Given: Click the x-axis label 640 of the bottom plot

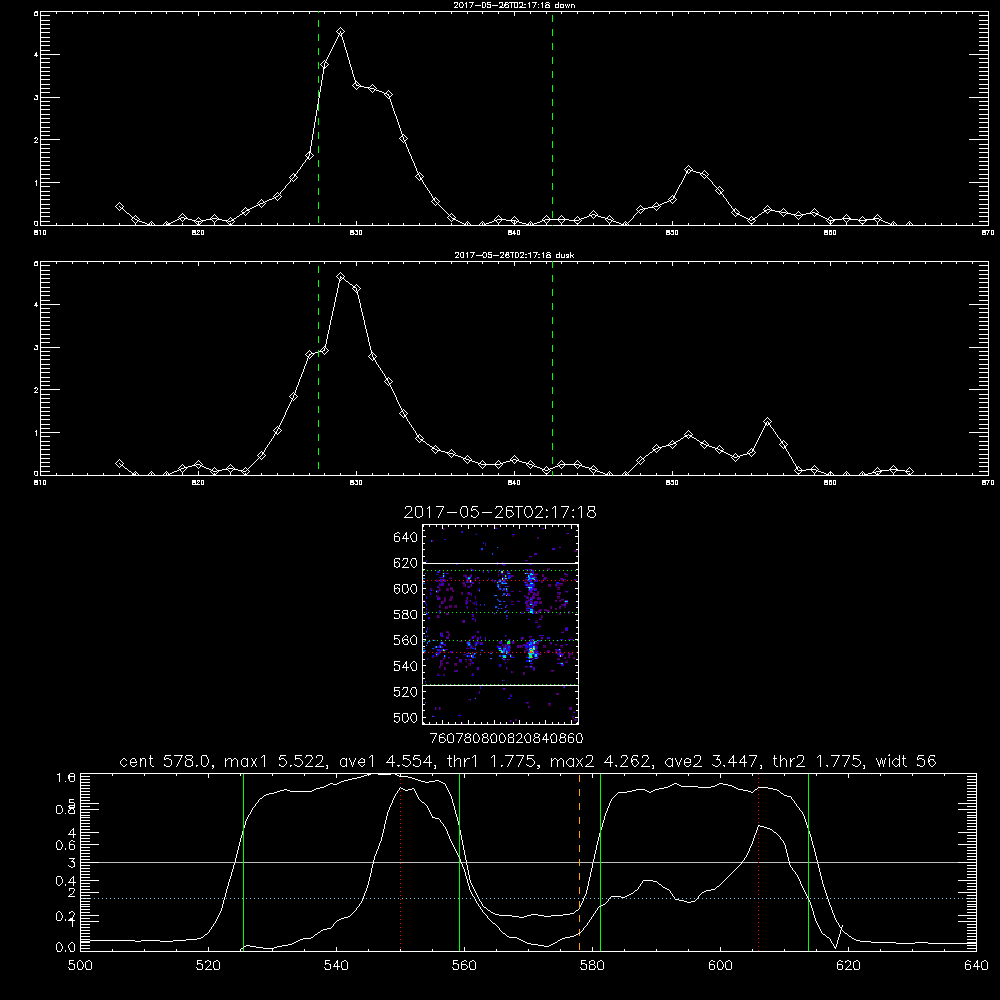Looking at the screenshot, I should pos(976,966).
